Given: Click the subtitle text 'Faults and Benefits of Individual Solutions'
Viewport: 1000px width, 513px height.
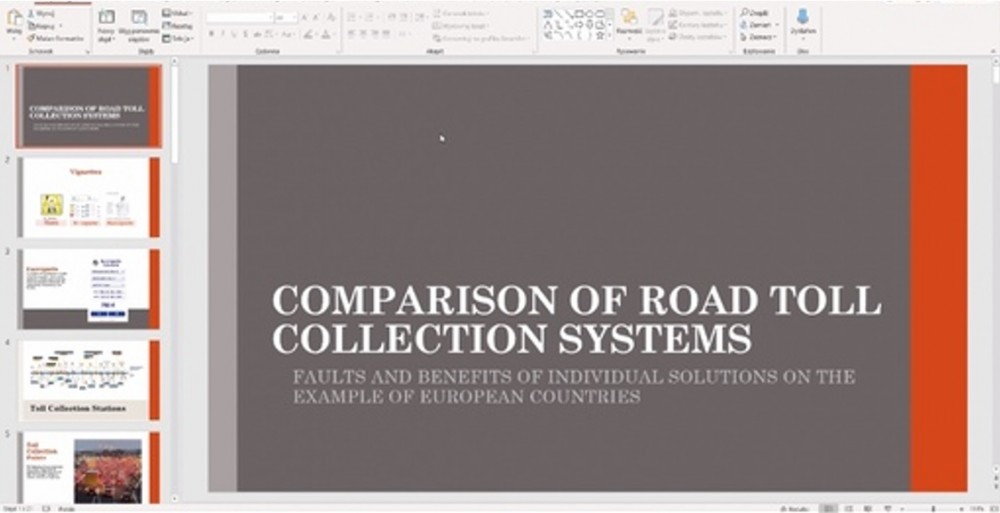Looking at the screenshot, I should (x=573, y=387).
